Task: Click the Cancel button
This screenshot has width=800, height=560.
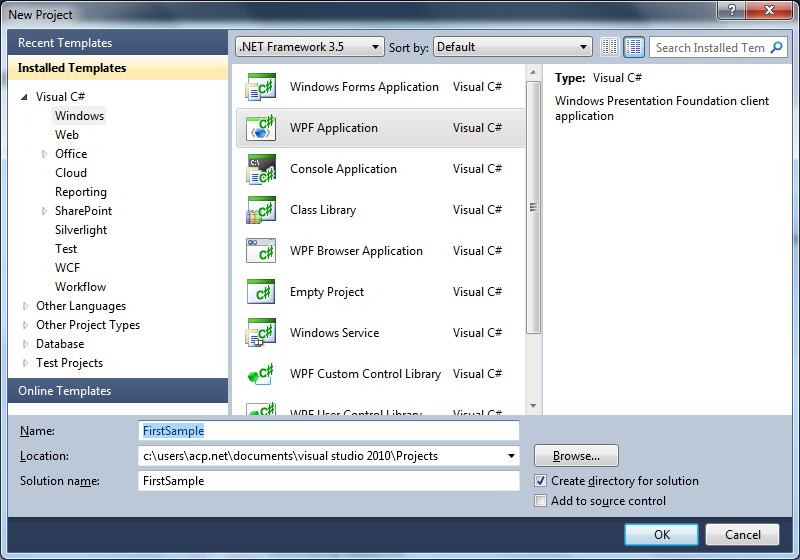Action: click(x=742, y=534)
